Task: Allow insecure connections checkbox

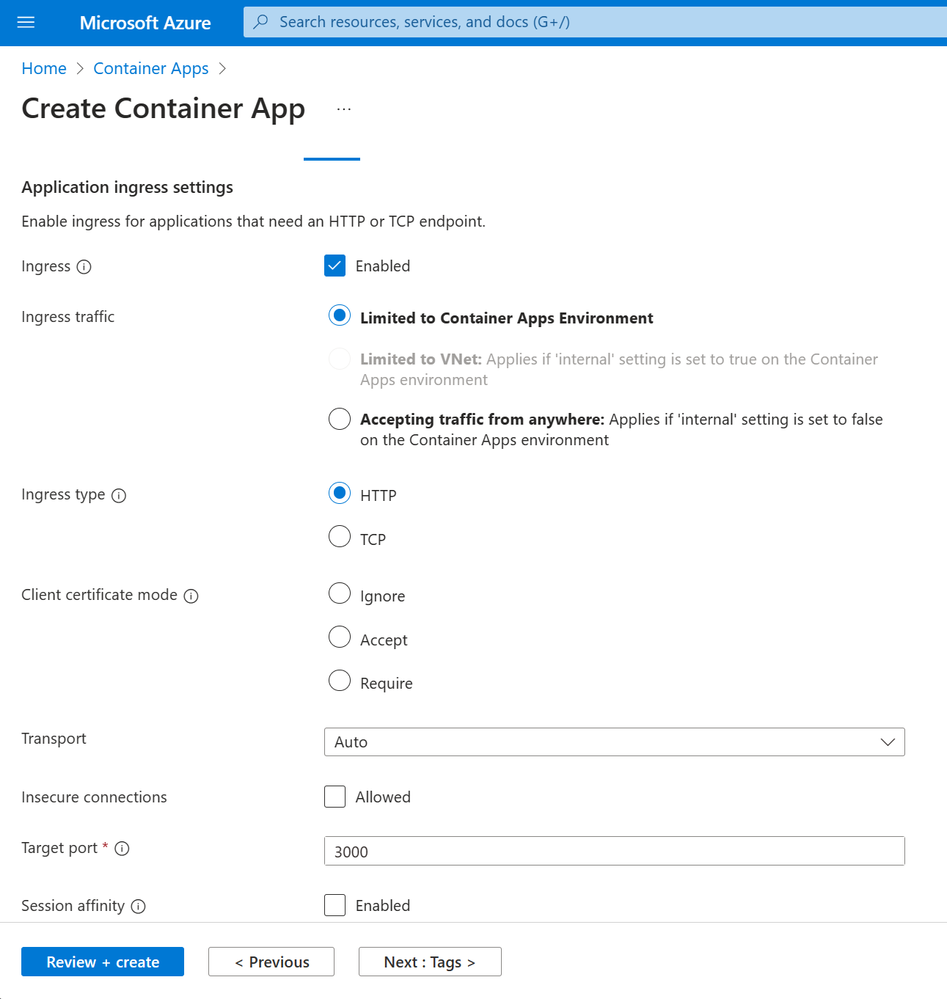Action: (x=335, y=797)
